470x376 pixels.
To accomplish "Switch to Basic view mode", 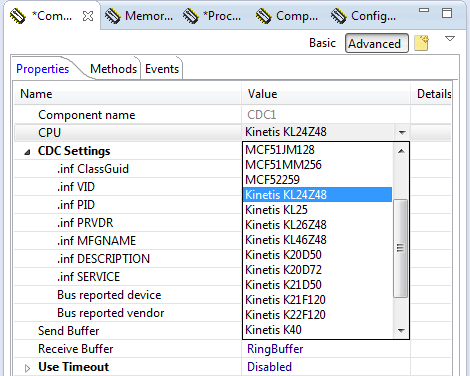I will [x=322, y=43].
